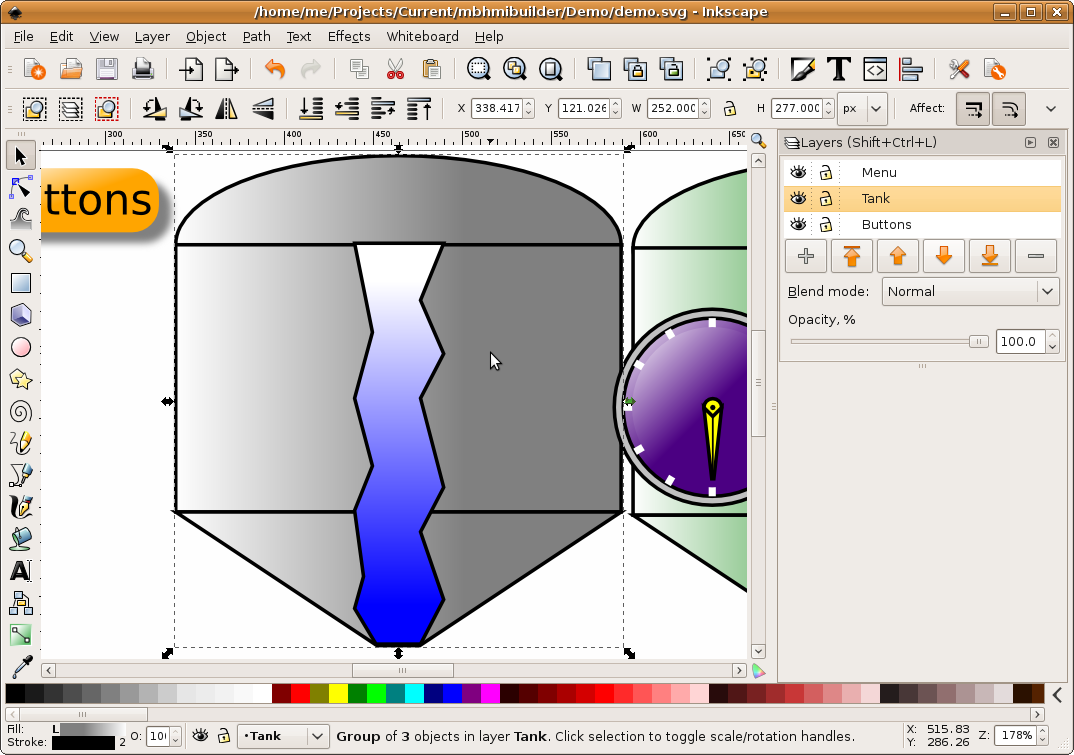Image resolution: width=1074 pixels, height=755 pixels.
Task: Click X coordinate spinner arrows
Action: point(528,108)
